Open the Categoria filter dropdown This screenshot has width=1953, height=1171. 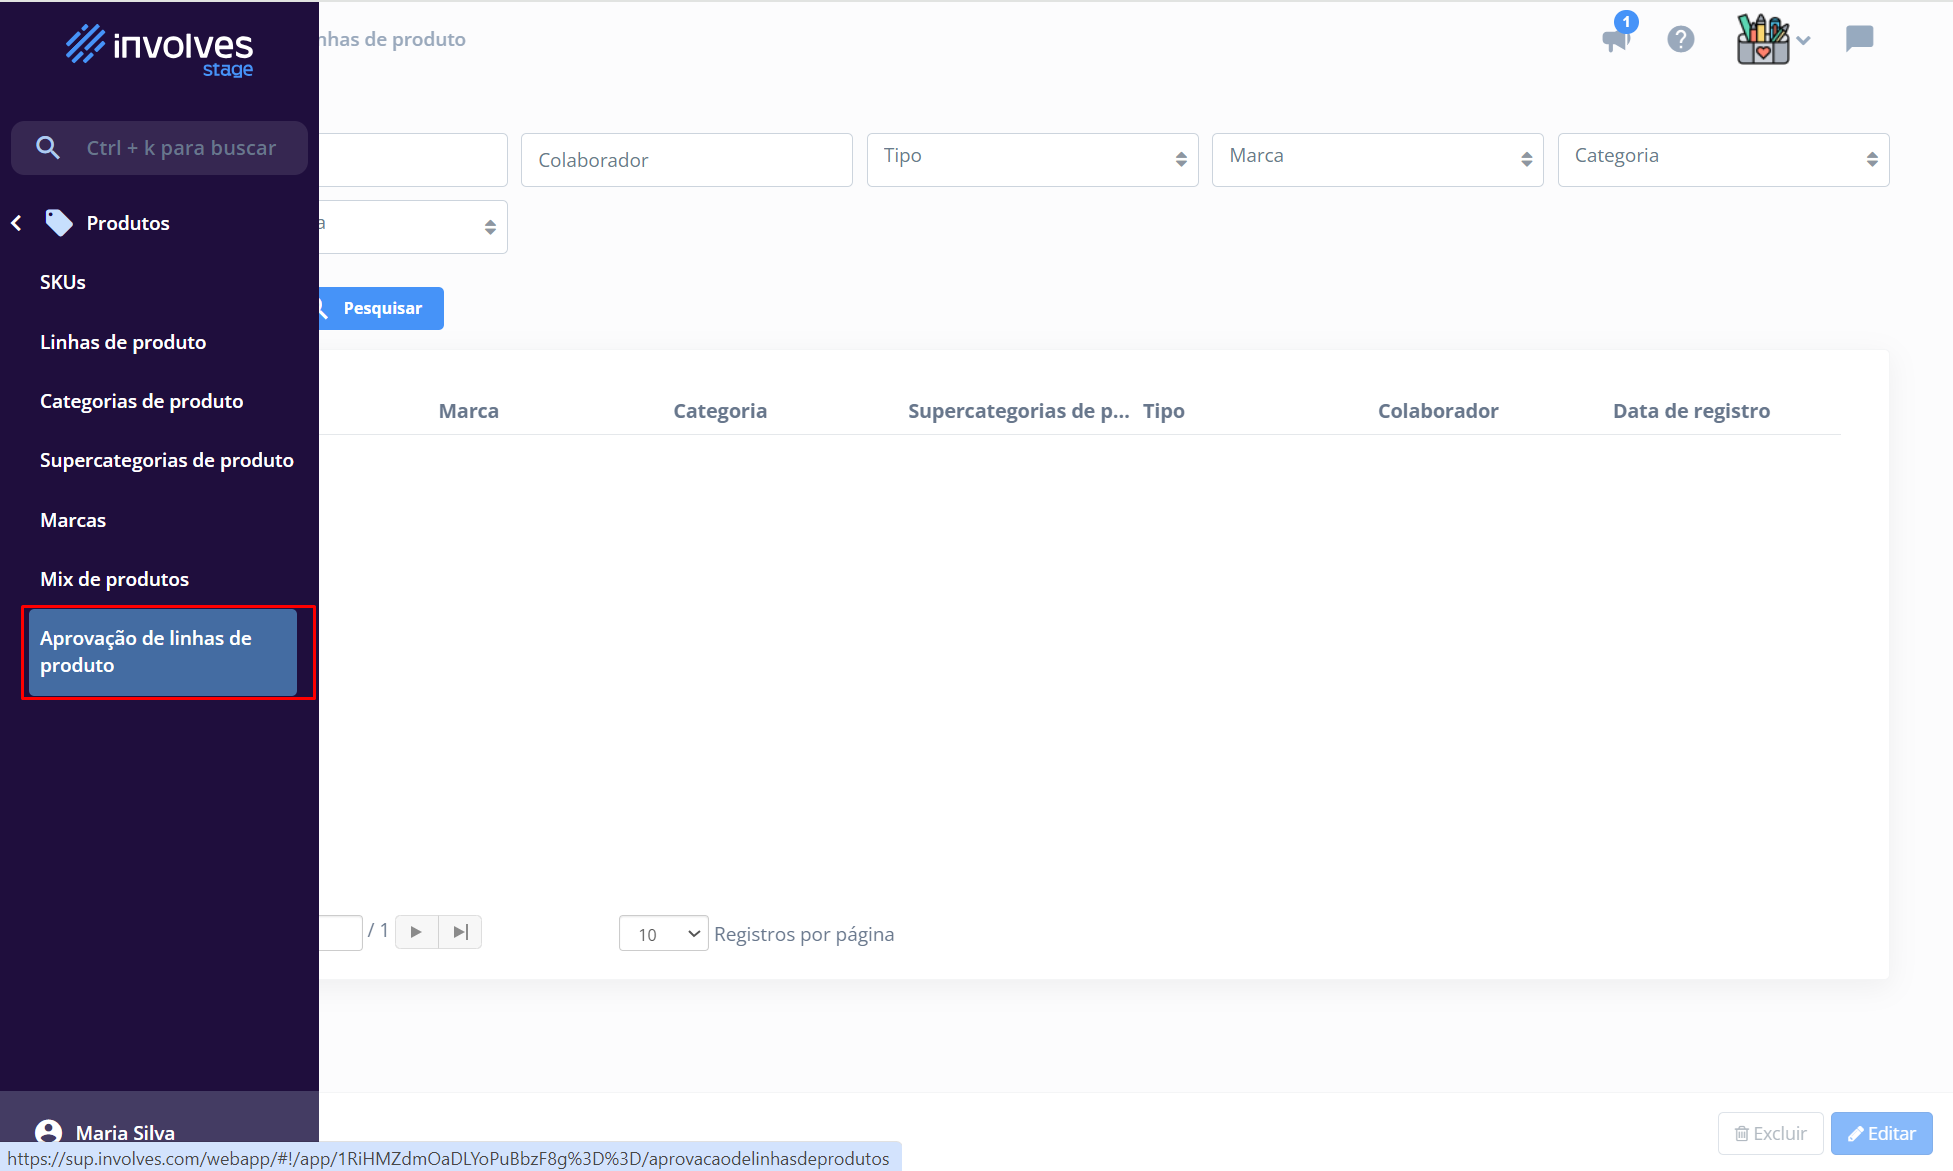click(1723, 160)
